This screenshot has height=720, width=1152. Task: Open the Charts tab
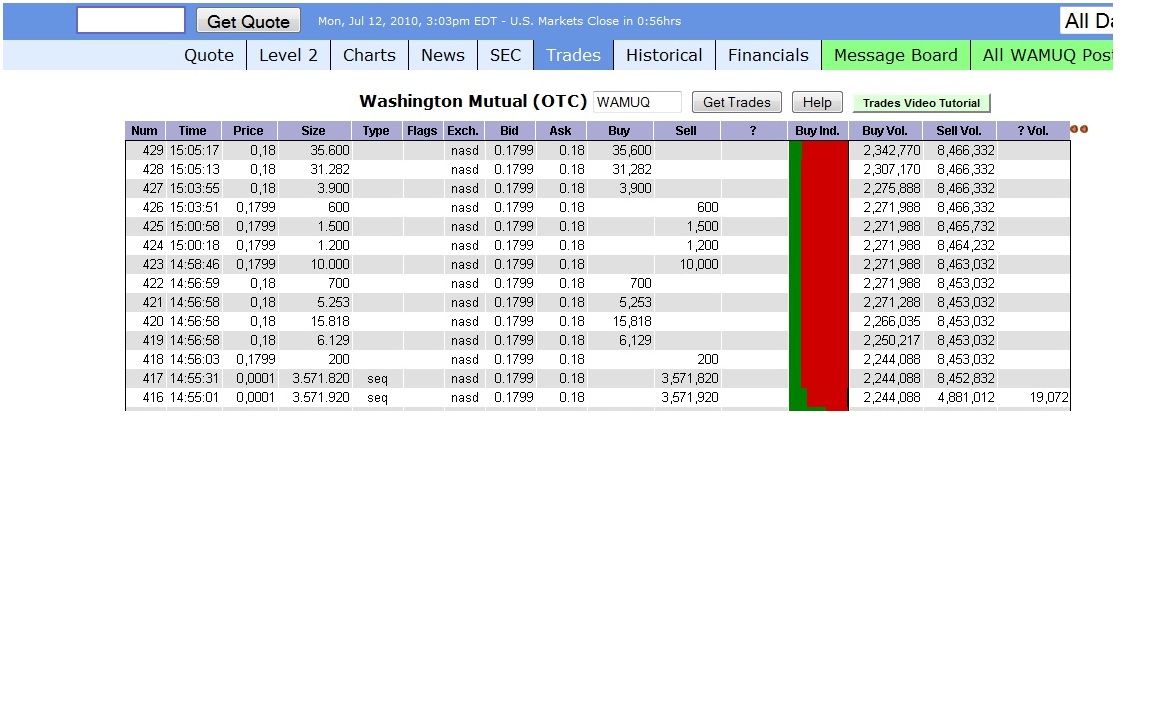point(369,55)
